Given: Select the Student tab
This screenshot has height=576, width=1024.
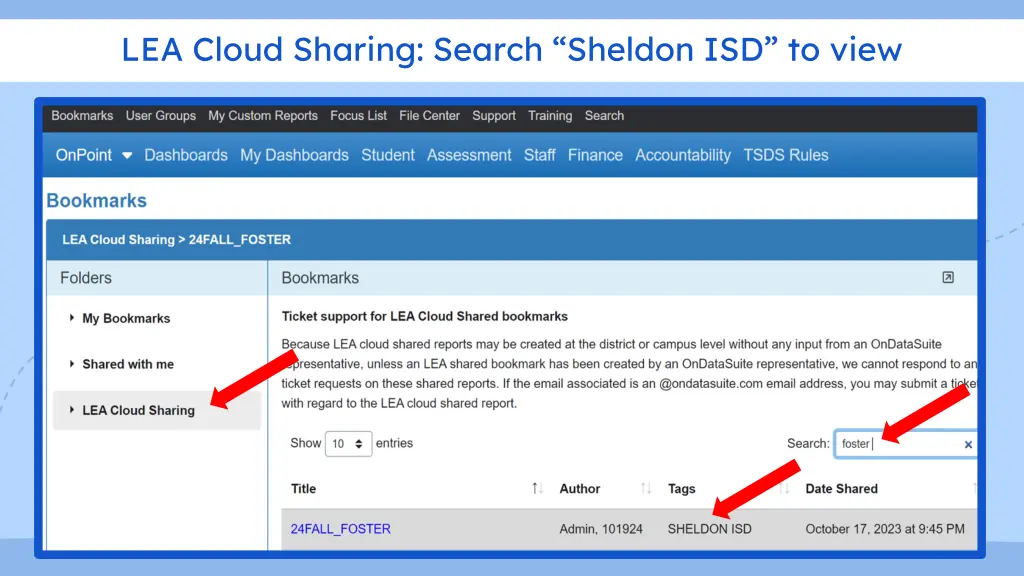Looking at the screenshot, I should point(388,155).
